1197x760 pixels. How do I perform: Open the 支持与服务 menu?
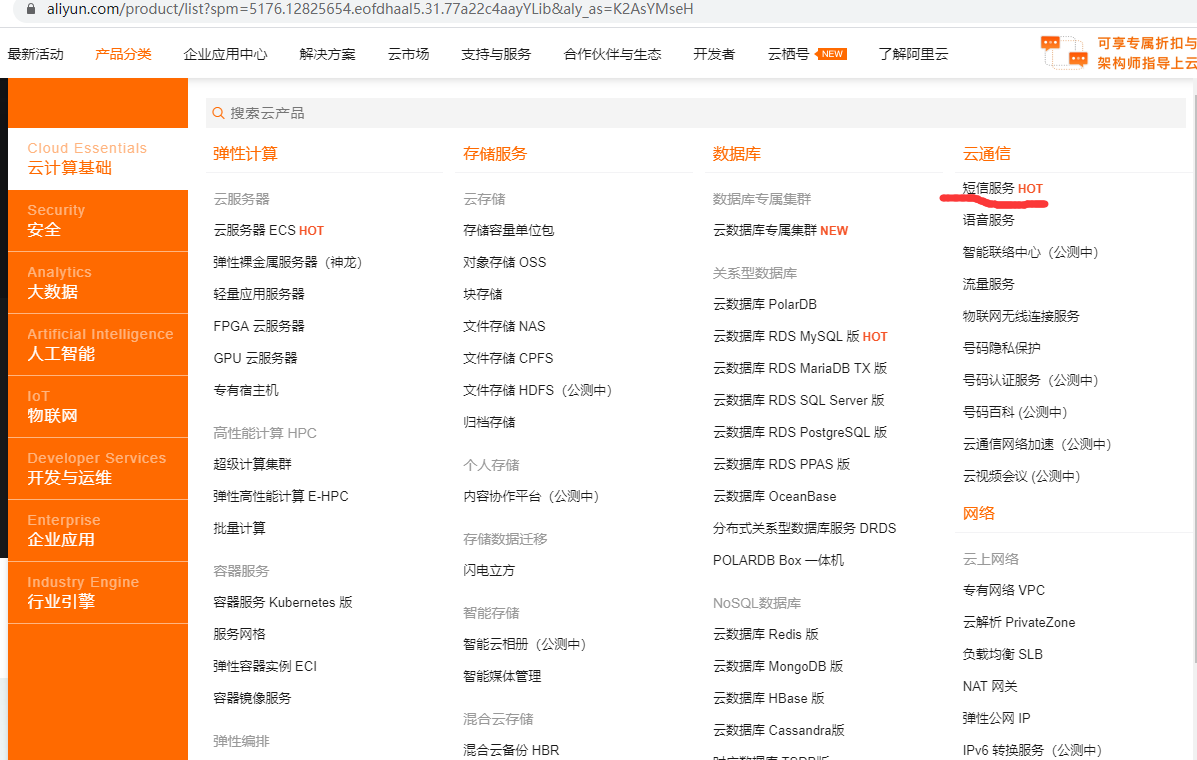(496, 54)
